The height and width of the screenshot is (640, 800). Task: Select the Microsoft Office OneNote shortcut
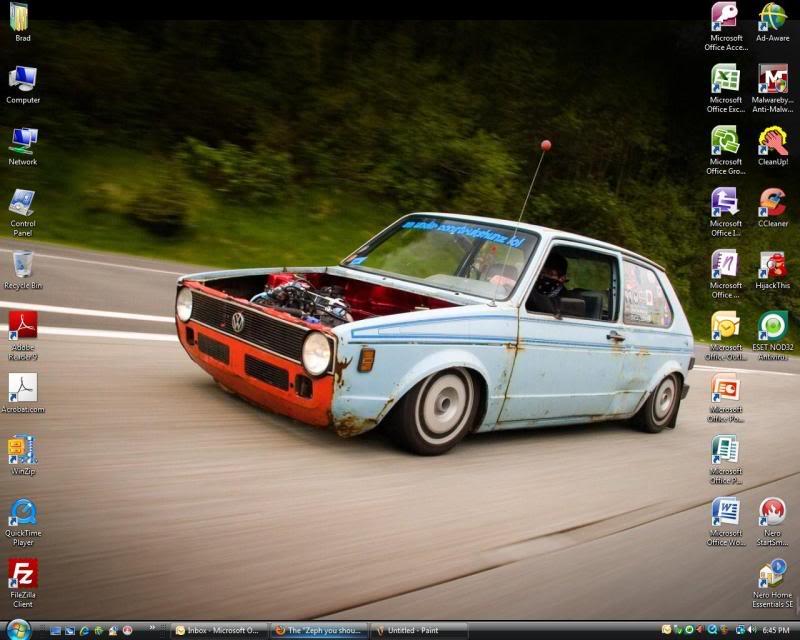pyautogui.click(x=726, y=275)
